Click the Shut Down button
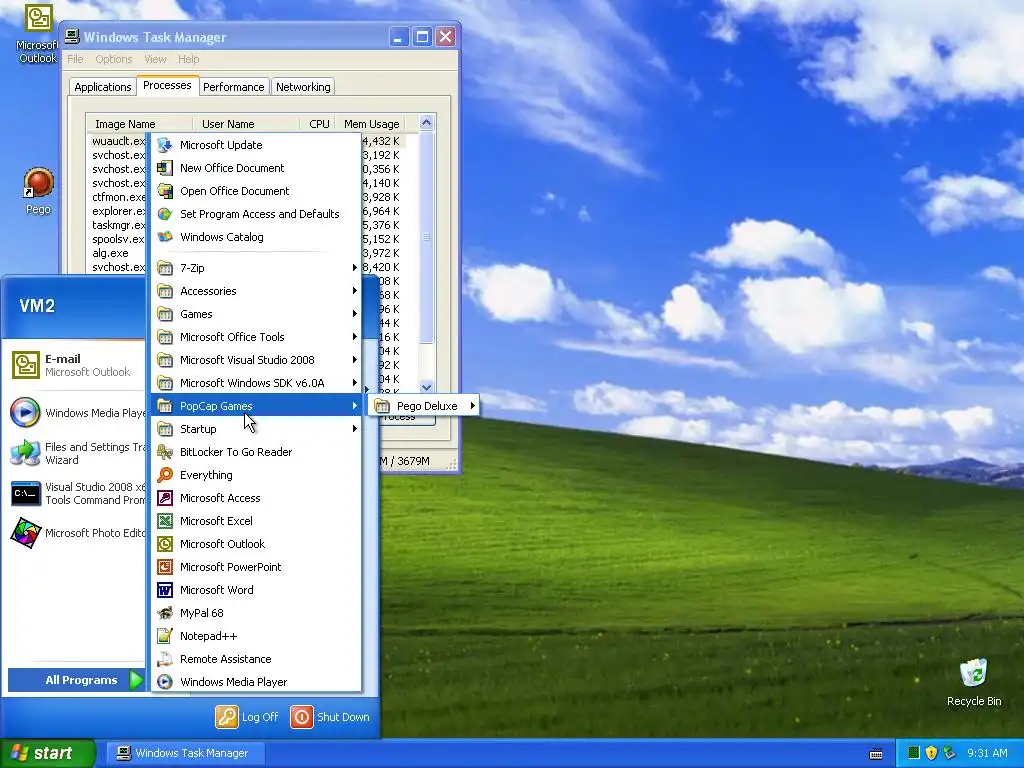 click(330, 716)
